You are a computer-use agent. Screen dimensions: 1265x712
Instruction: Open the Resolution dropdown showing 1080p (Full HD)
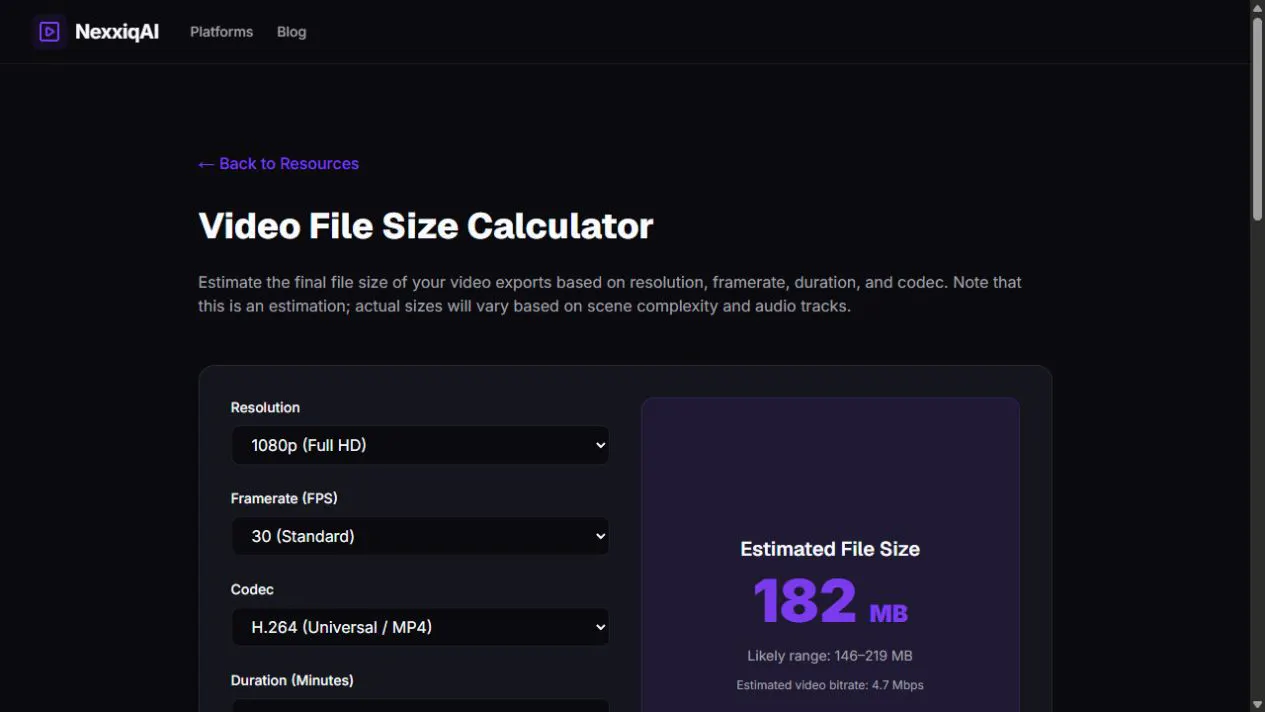tap(420, 445)
